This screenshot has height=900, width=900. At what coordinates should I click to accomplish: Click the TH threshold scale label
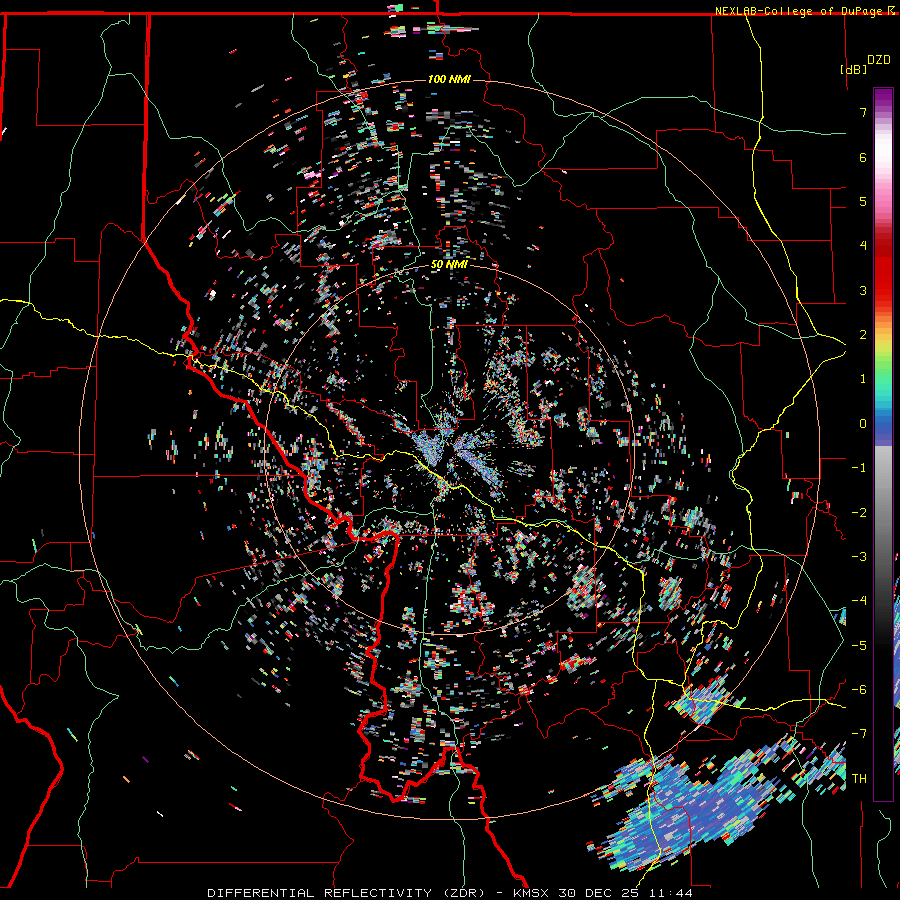[859, 779]
